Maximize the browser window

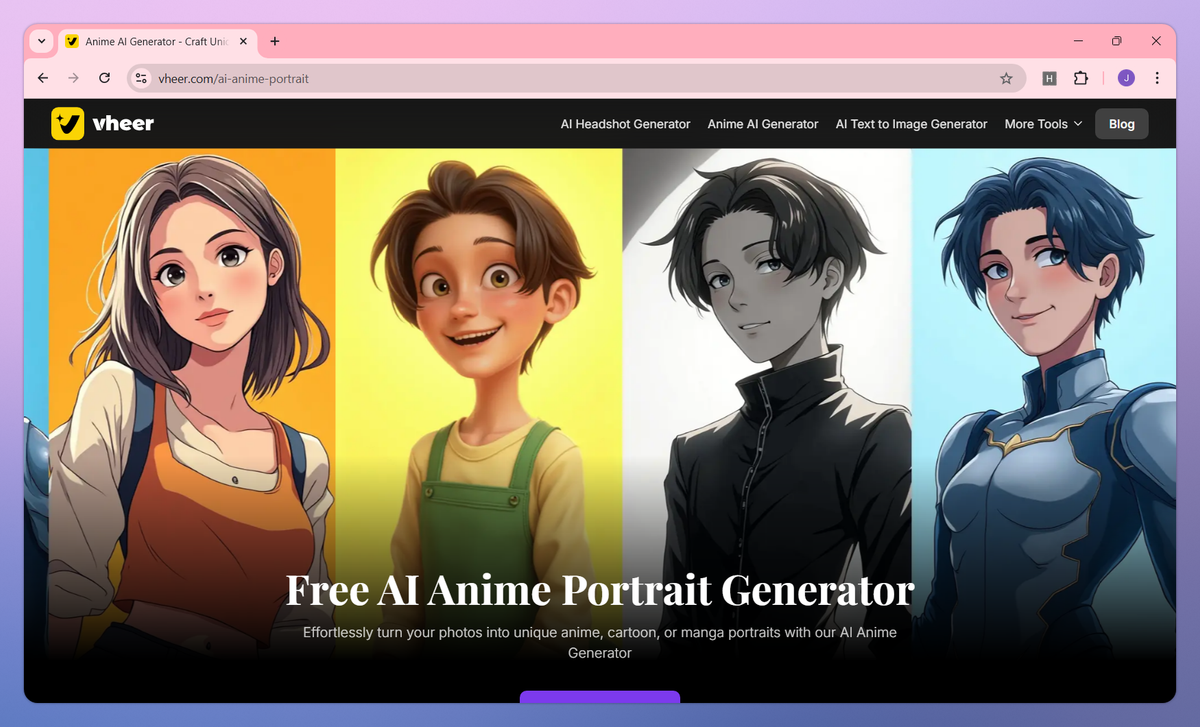[x=1117, y=41]
